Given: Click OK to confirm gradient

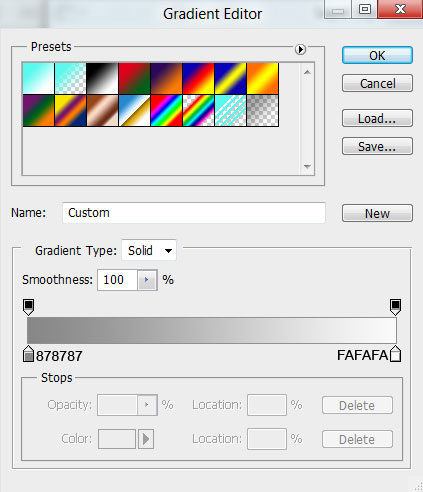Looking at the screenshot, I should 377,55.
